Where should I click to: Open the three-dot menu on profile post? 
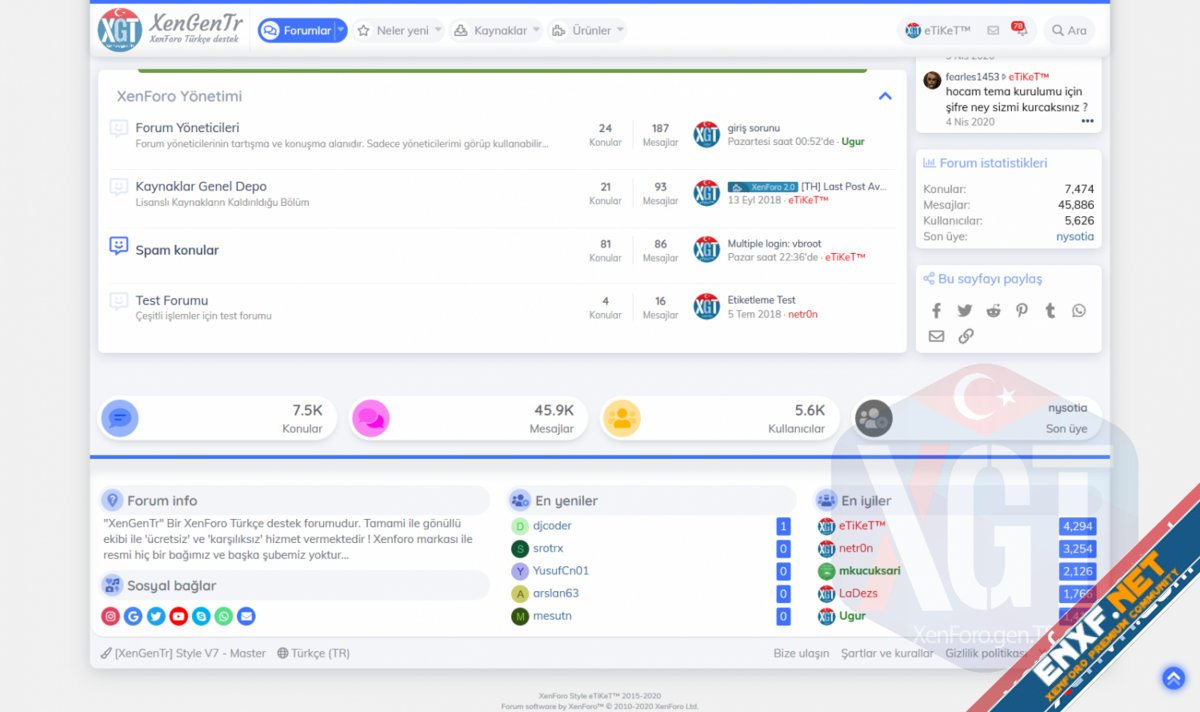[x=1087, y=121]
